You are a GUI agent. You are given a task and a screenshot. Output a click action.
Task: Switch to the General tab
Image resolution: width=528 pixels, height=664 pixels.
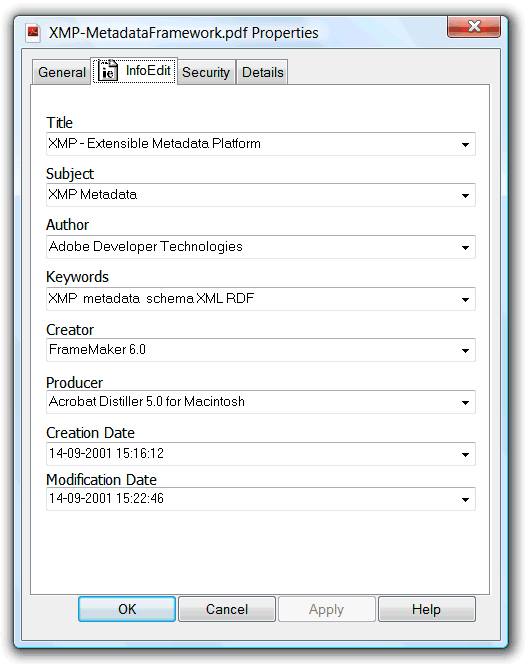[x=62, y=72]
